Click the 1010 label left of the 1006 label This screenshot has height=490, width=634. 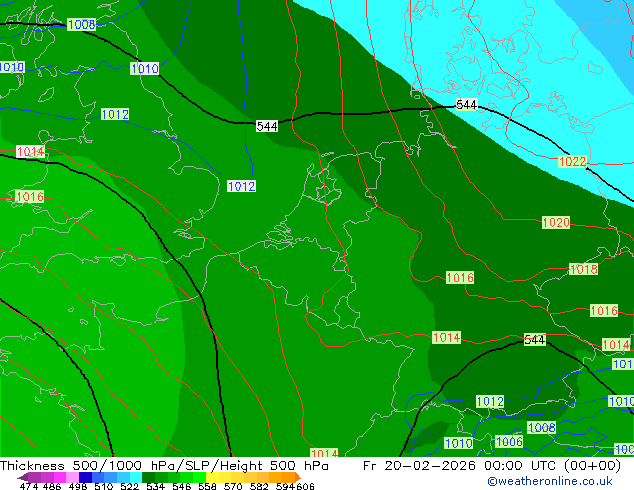pos(459,444)
